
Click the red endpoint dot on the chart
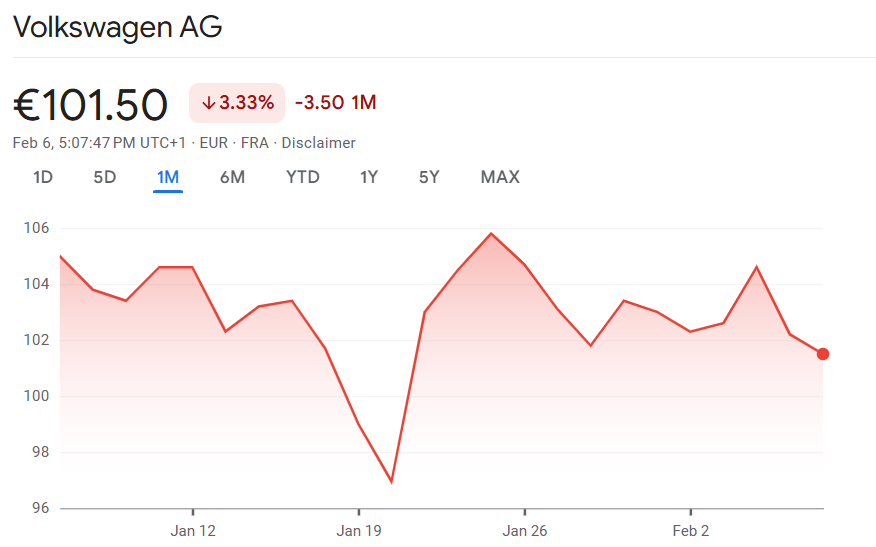822,354
